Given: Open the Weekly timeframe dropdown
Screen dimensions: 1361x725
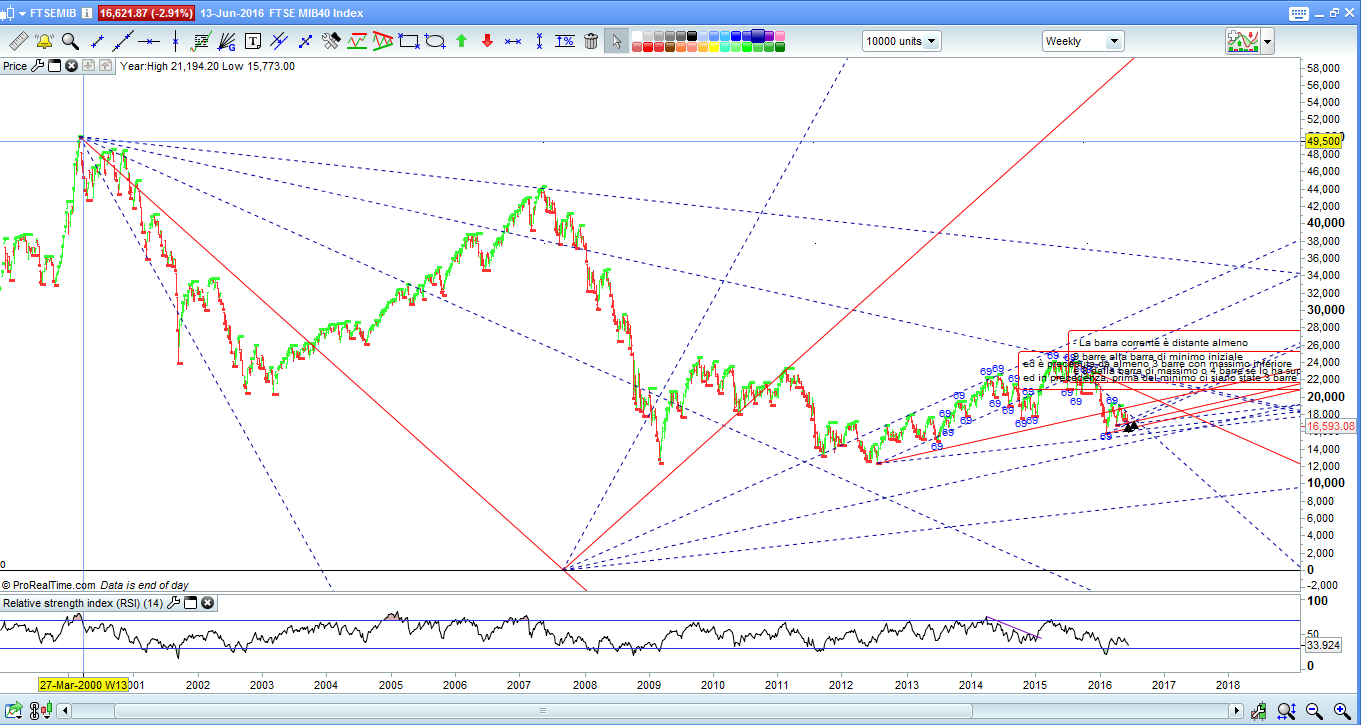Looking at the screenshot, I should pyautogui.click(x=1083, y=41).
